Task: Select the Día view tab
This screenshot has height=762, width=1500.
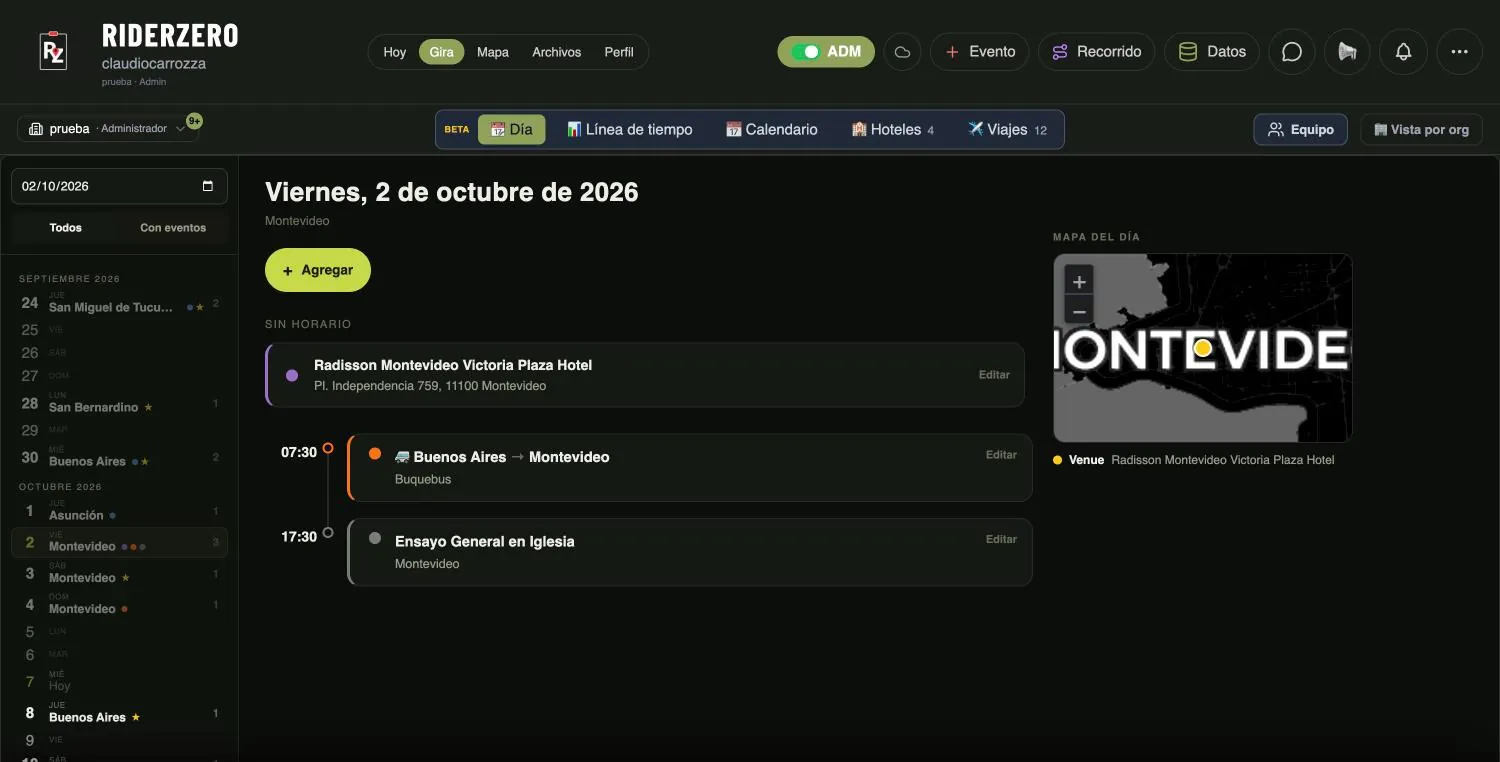Action: pos(512,129)
